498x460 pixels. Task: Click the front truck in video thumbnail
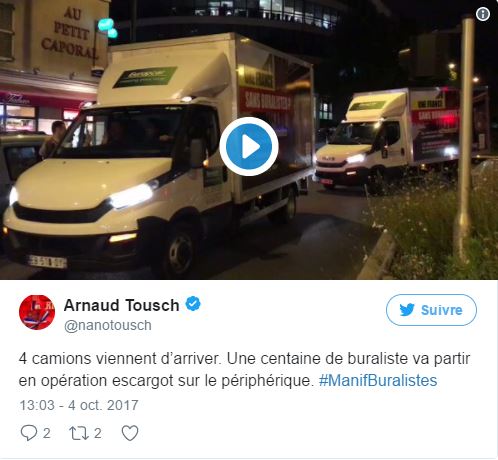click(x=157, y=157)
